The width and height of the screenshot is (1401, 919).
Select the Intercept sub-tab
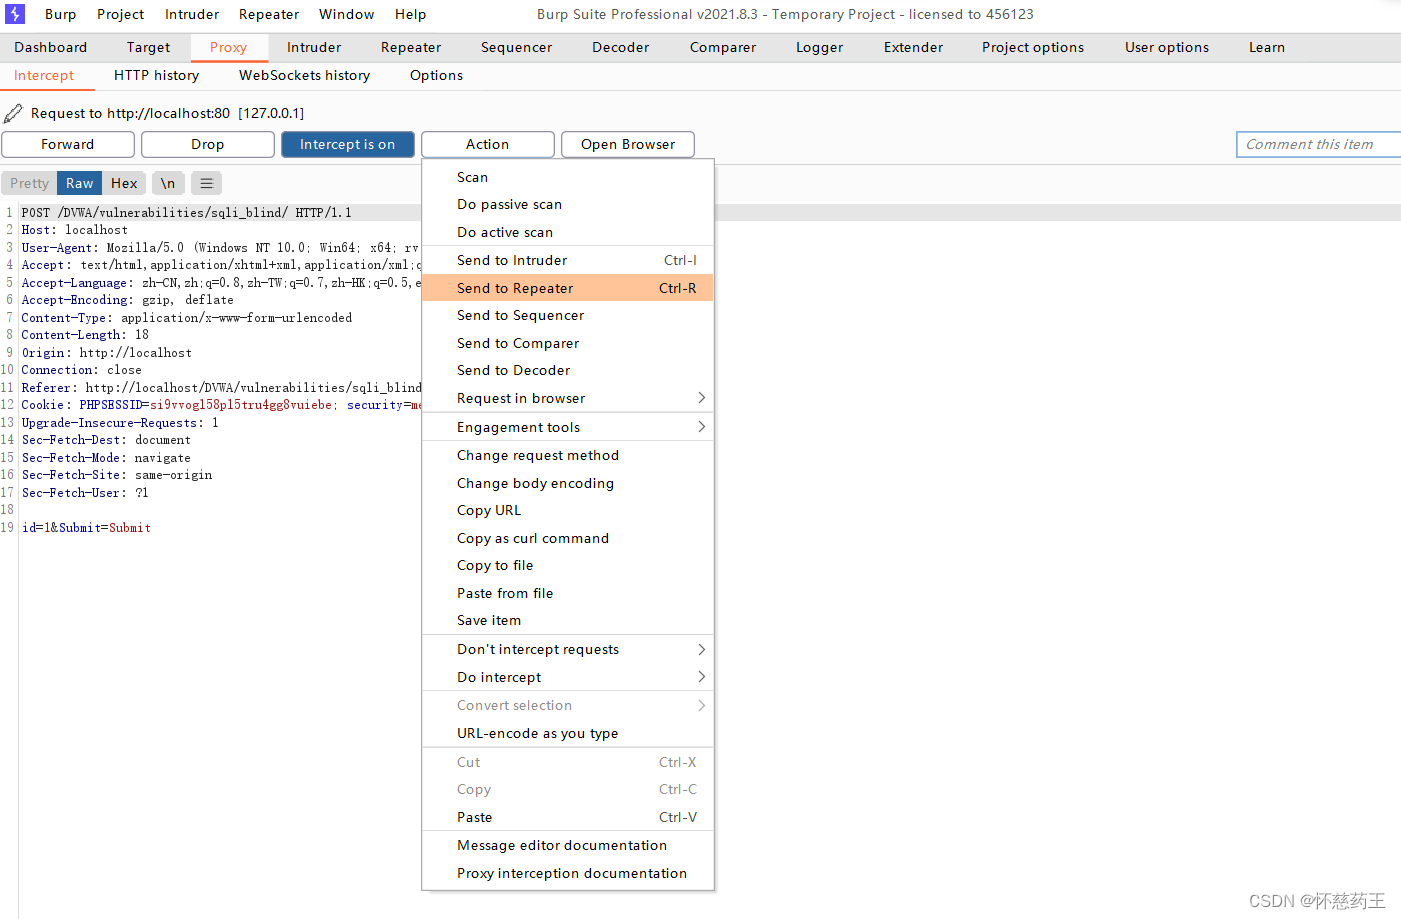pyautogui.click(x=44, y=75)
